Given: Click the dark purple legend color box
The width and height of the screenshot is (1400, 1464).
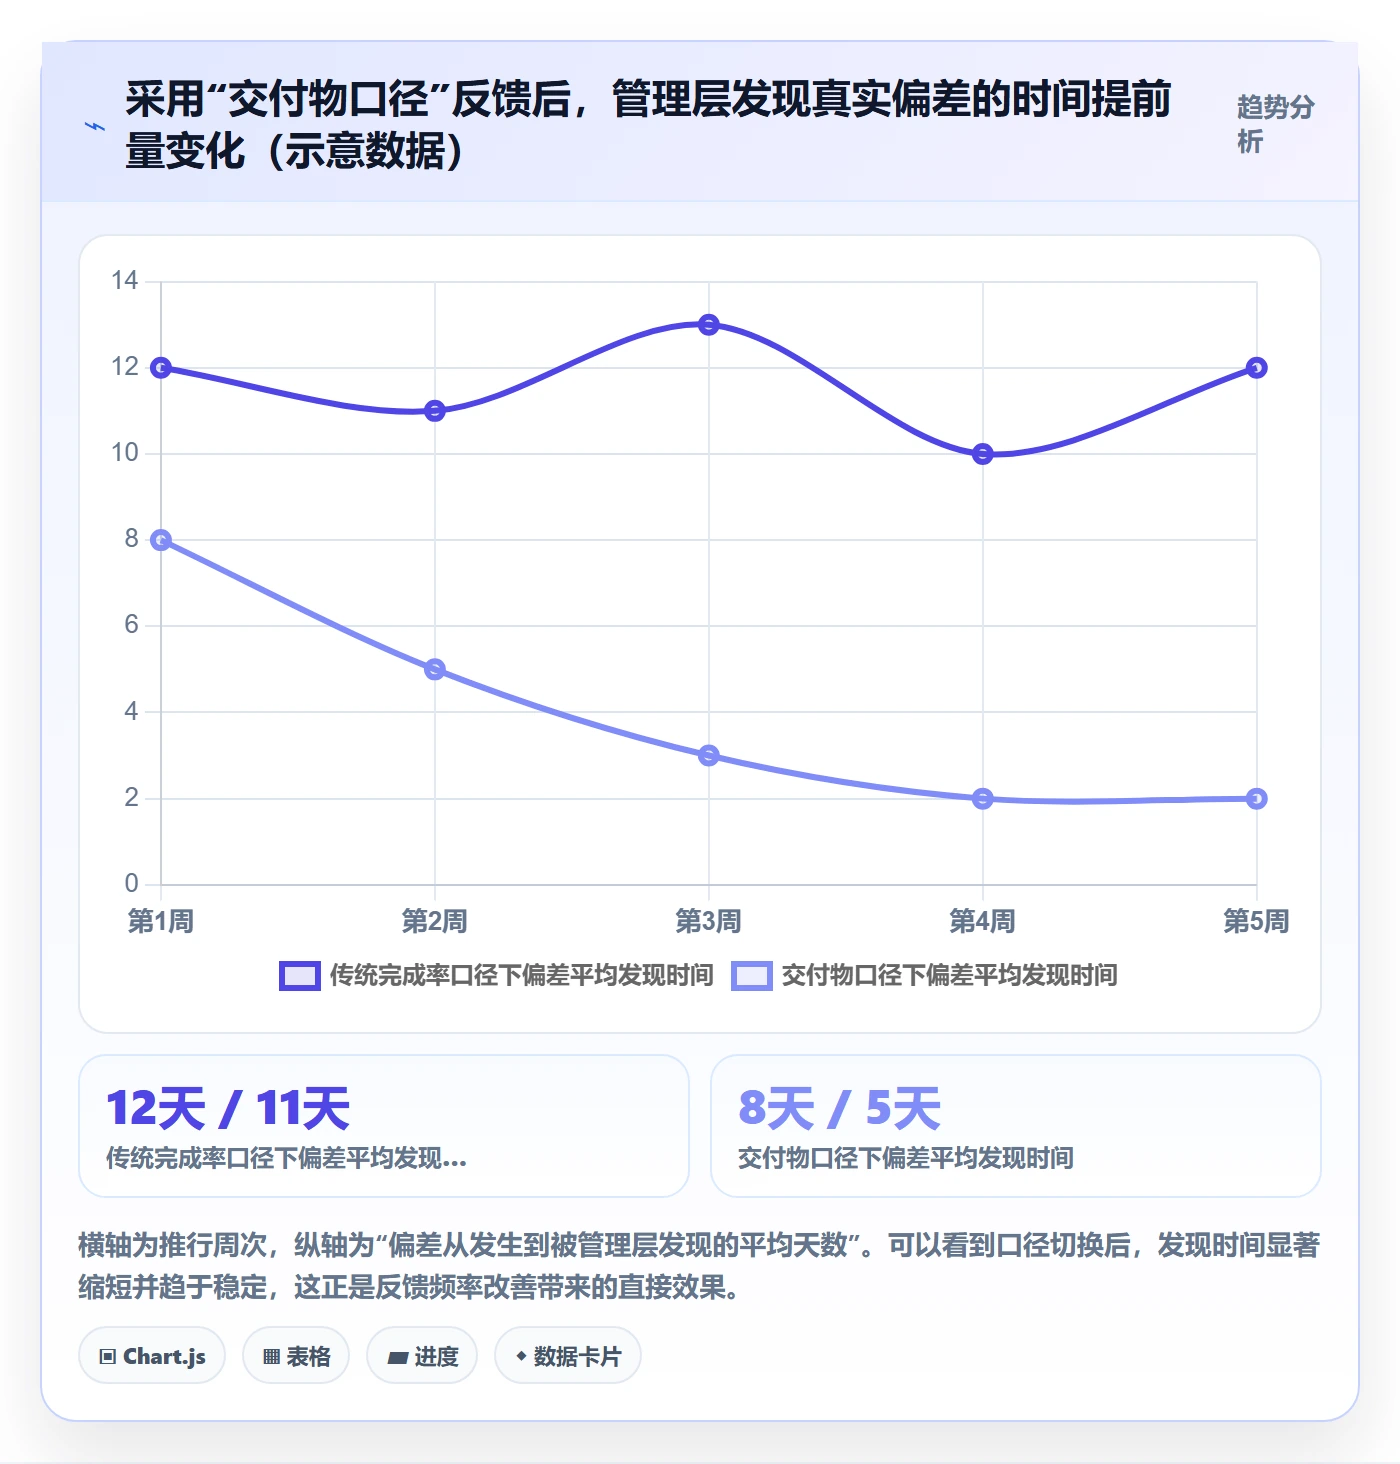Looking at the screenshot, I should [300, 976].
